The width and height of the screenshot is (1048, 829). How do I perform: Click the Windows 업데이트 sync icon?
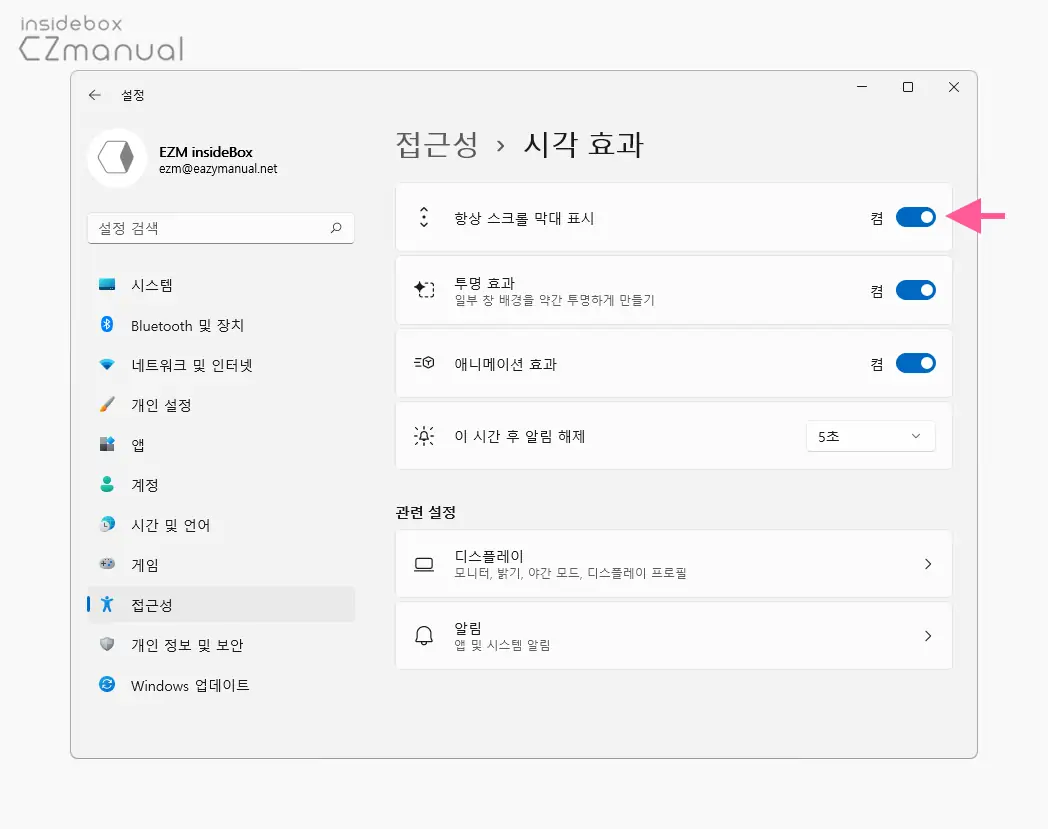107,684
